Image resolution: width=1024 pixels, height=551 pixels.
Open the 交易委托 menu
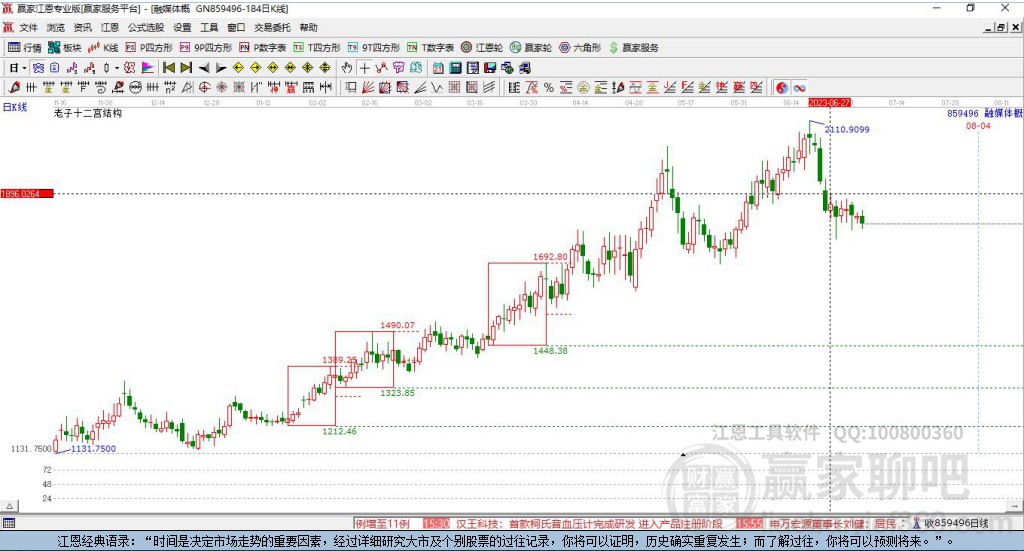click(x=272, y=27)
